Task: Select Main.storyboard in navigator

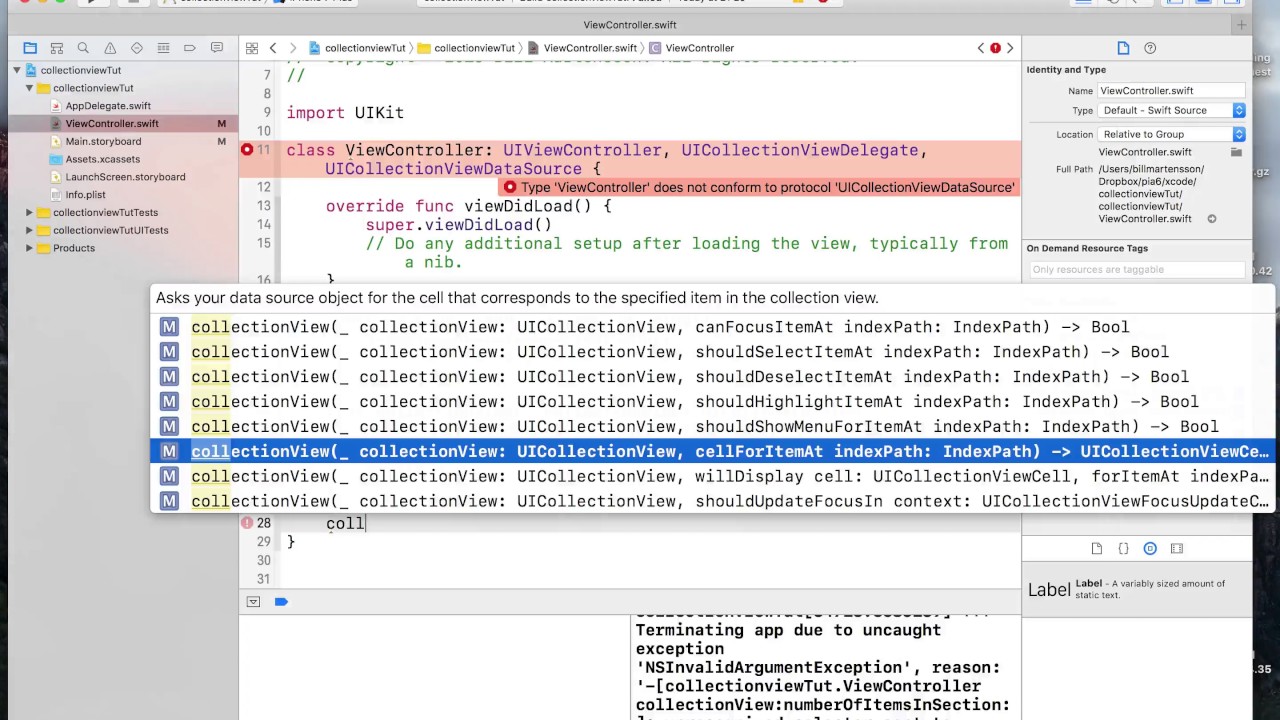Action: (x=103, y=142)
